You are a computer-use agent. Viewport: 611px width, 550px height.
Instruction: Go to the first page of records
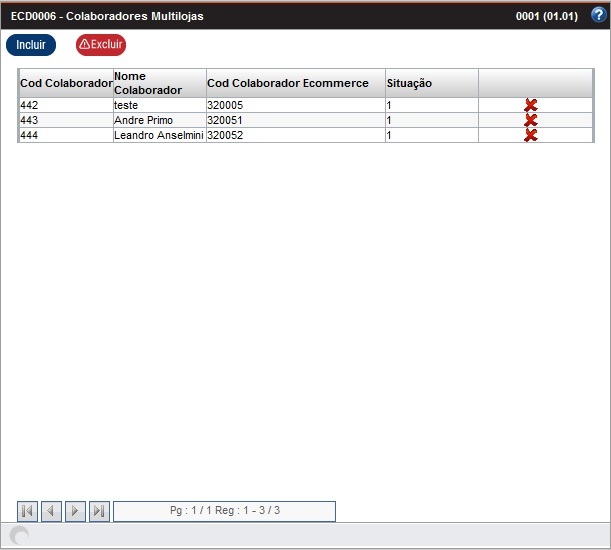28,511
